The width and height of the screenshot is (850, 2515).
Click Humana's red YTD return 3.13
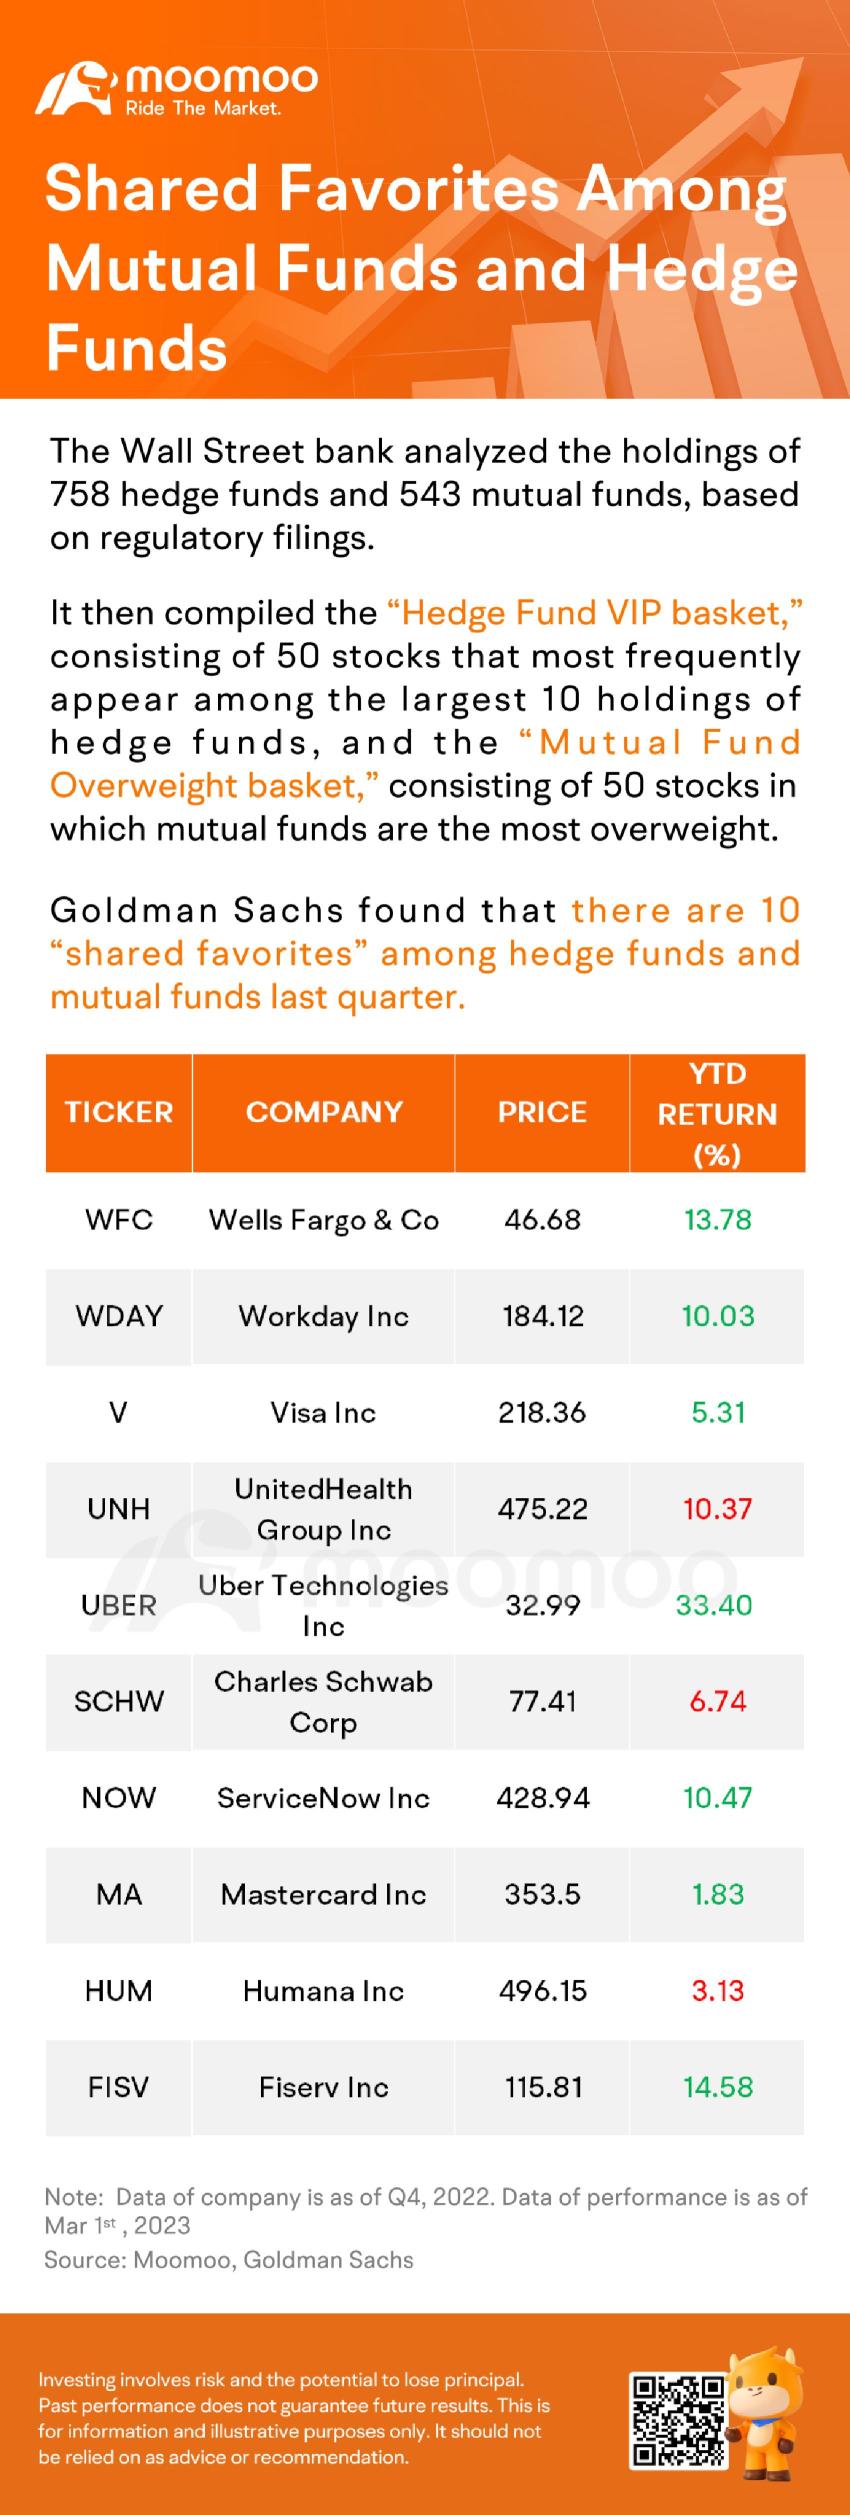717,1990
